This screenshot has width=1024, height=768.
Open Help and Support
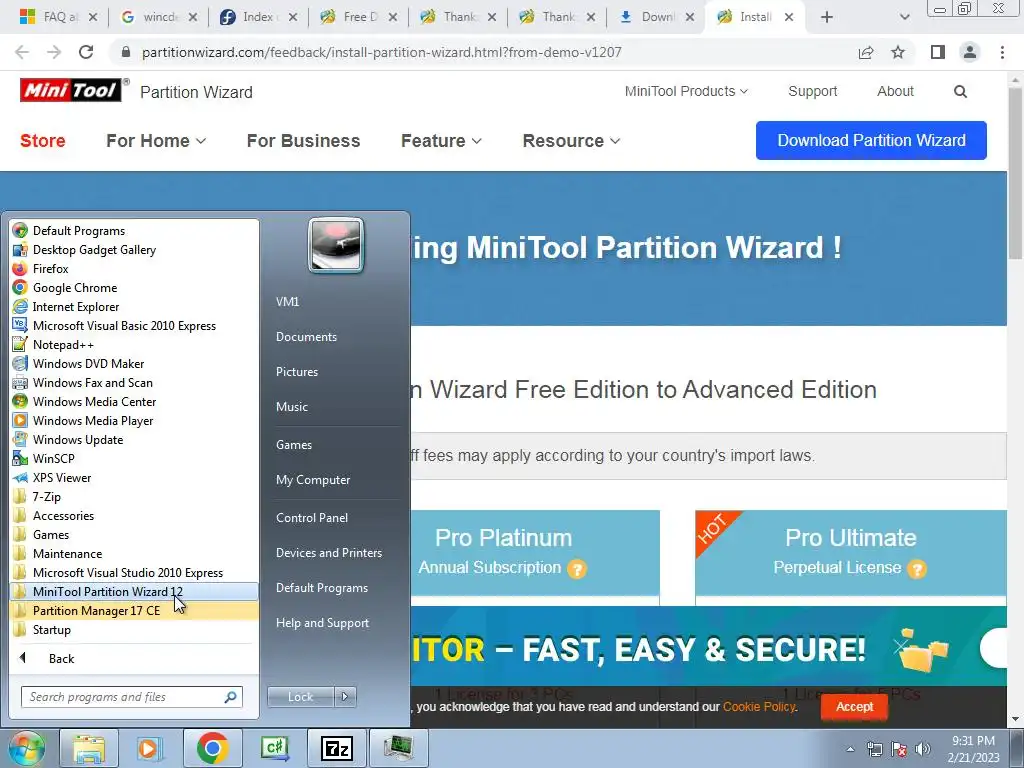(x=322, y=622)
